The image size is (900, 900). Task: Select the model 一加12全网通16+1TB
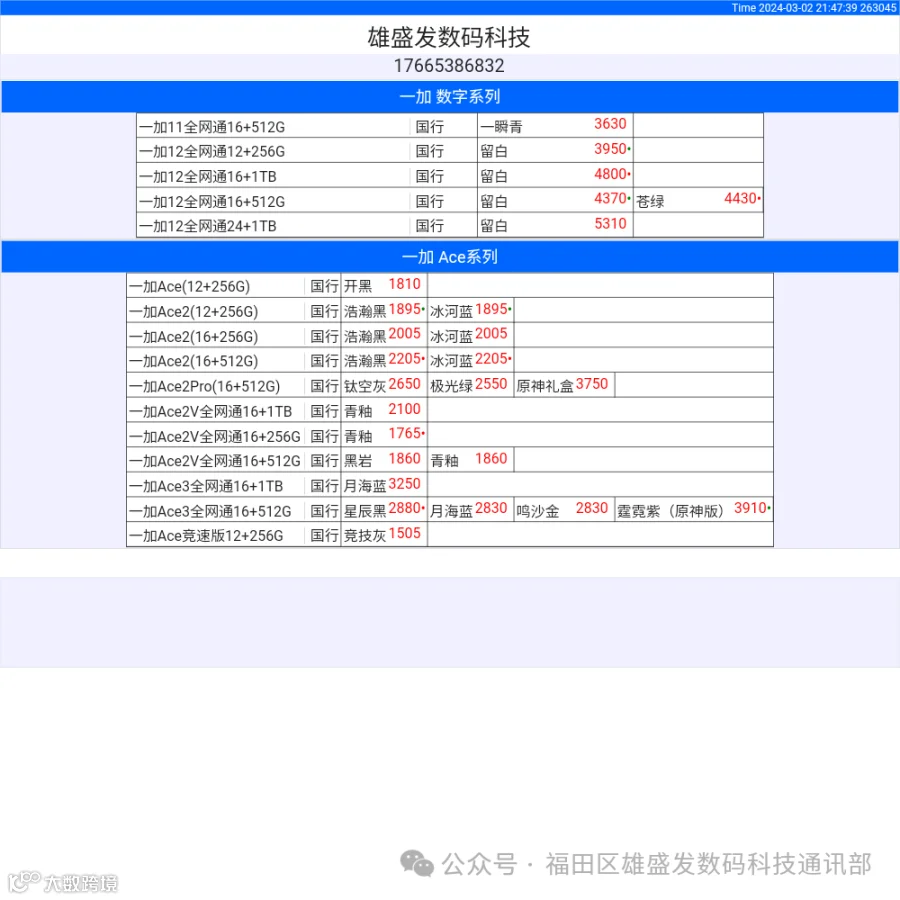click(x=208, y=176)
